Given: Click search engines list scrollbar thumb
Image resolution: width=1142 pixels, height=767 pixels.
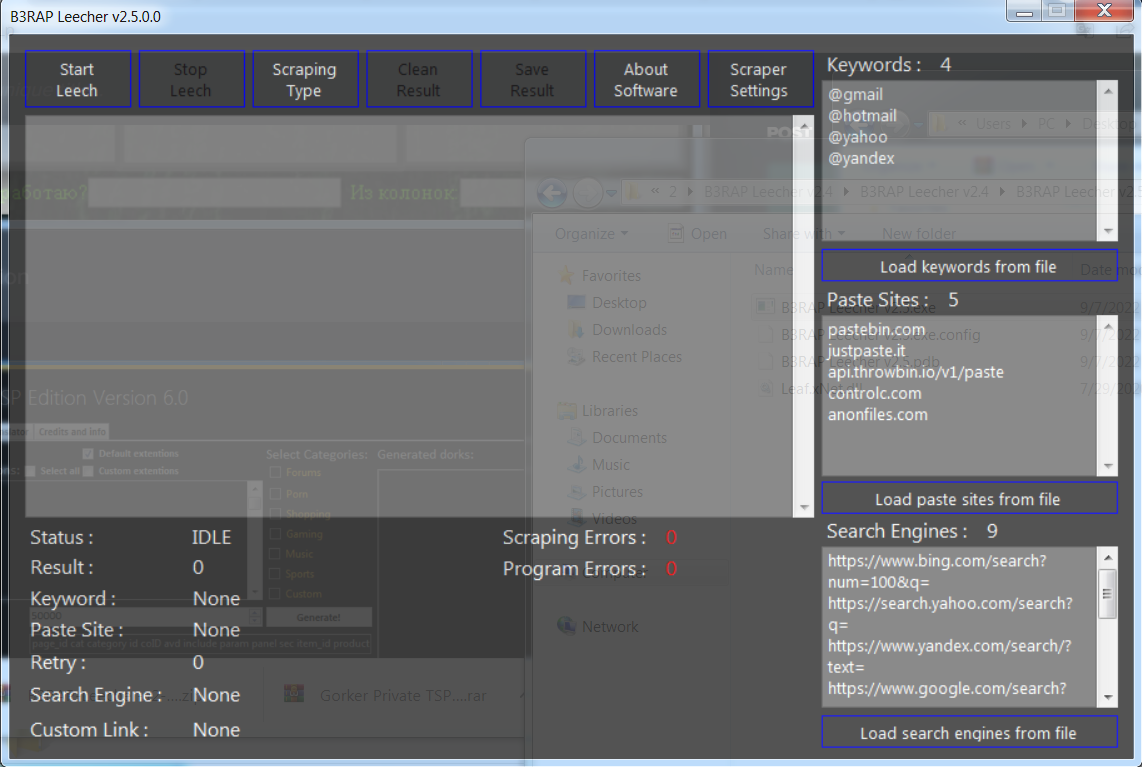Looking at the screenshot, I should 1108,593.
